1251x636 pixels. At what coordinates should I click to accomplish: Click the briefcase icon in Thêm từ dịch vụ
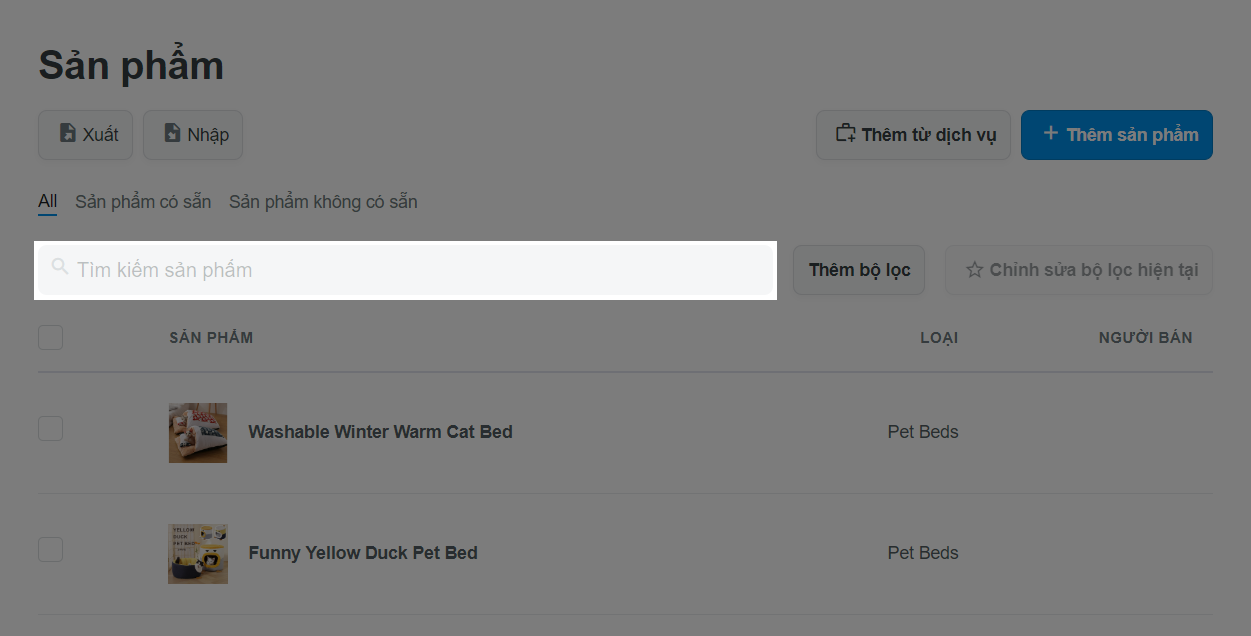[846, 134]
